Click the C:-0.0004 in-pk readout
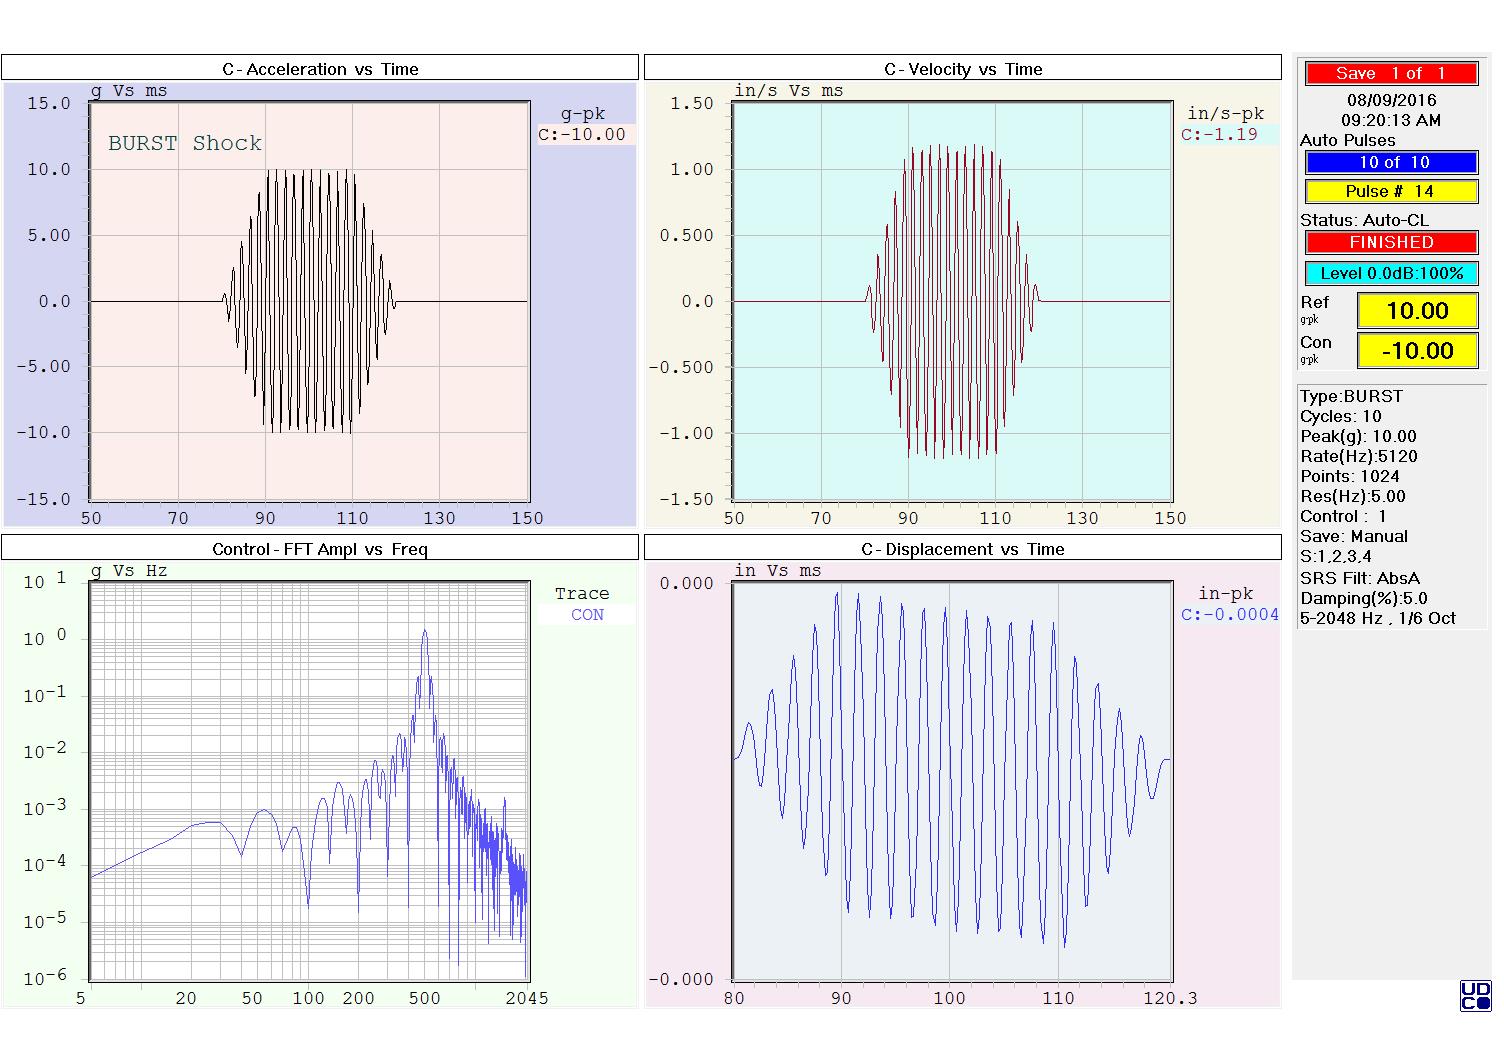The height and width of the screenshot is (1044, 1504). [1229, 614]
